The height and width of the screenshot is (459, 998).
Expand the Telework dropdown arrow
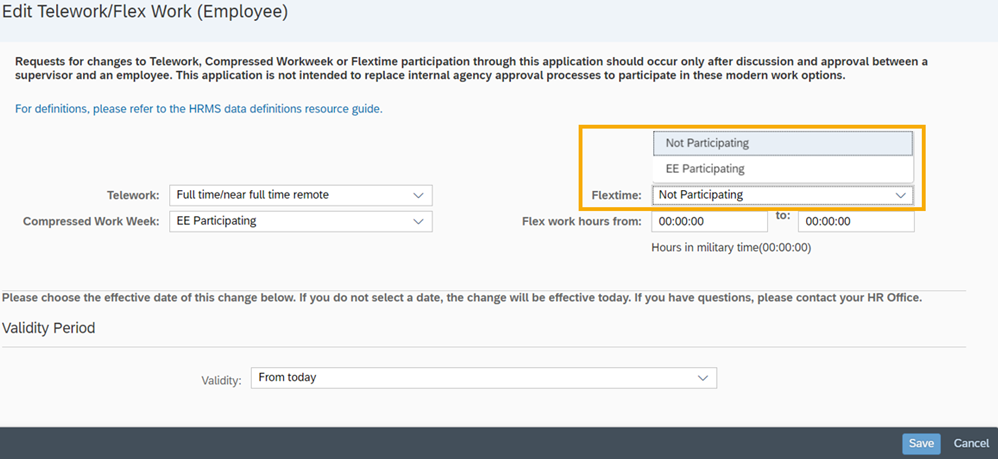(x=418, y=195)
